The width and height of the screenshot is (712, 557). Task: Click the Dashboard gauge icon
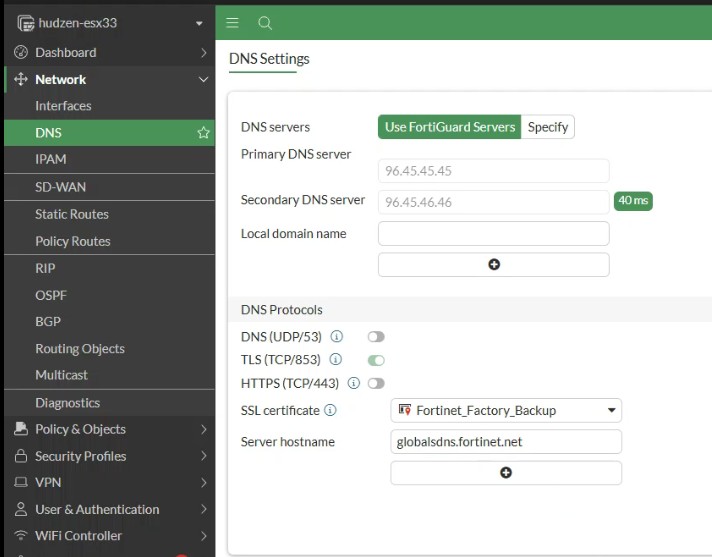click(x=21, y=53)
